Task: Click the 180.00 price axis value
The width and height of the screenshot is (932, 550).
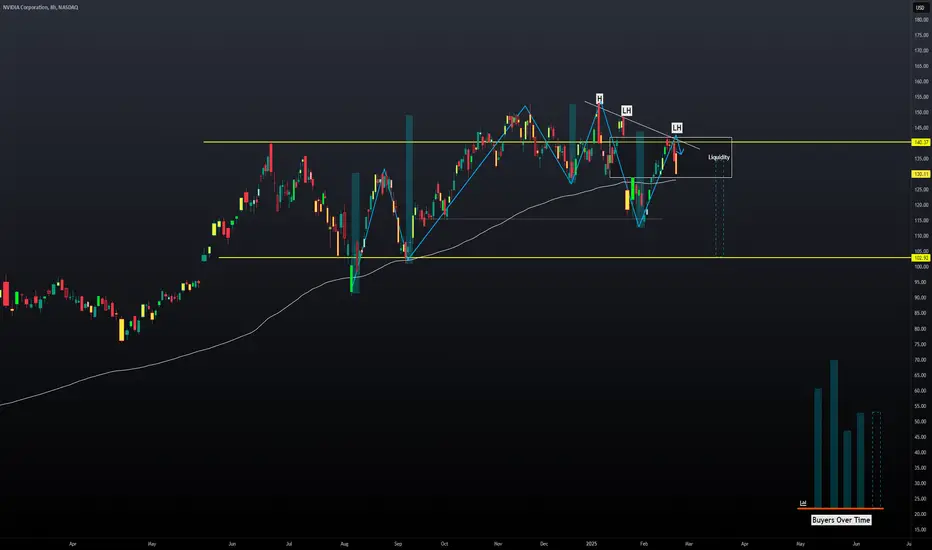Action: [921, 20]
